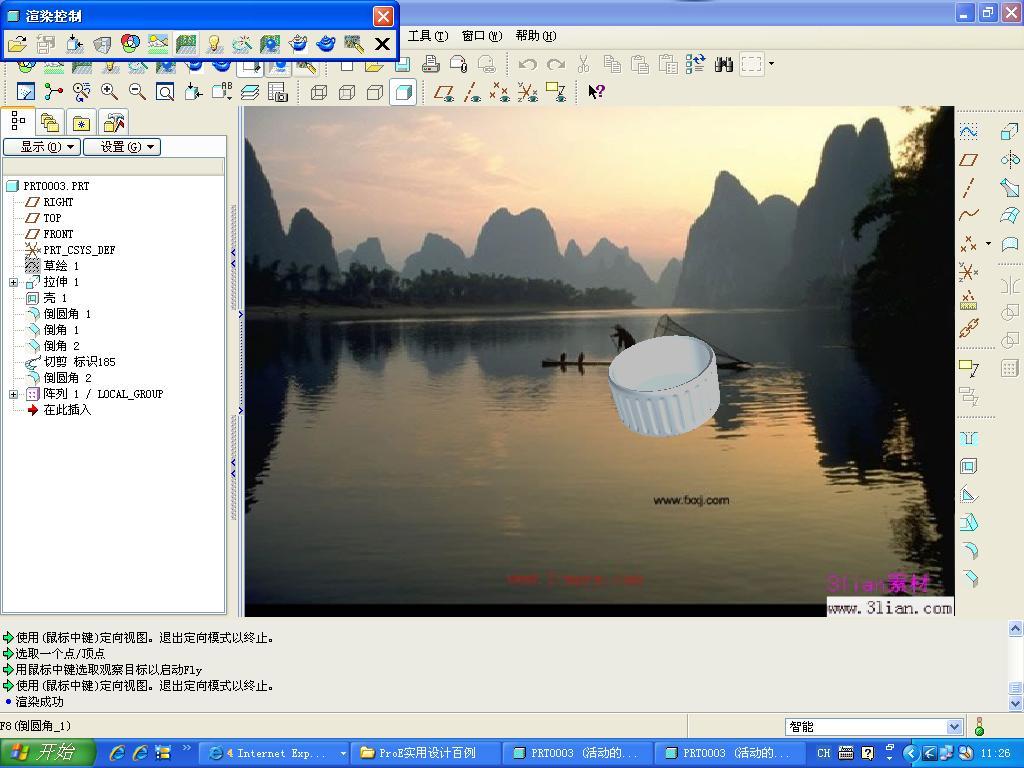Select 切剪 标识185 feature
This screenshot has height=768, width=1024.
79,362
